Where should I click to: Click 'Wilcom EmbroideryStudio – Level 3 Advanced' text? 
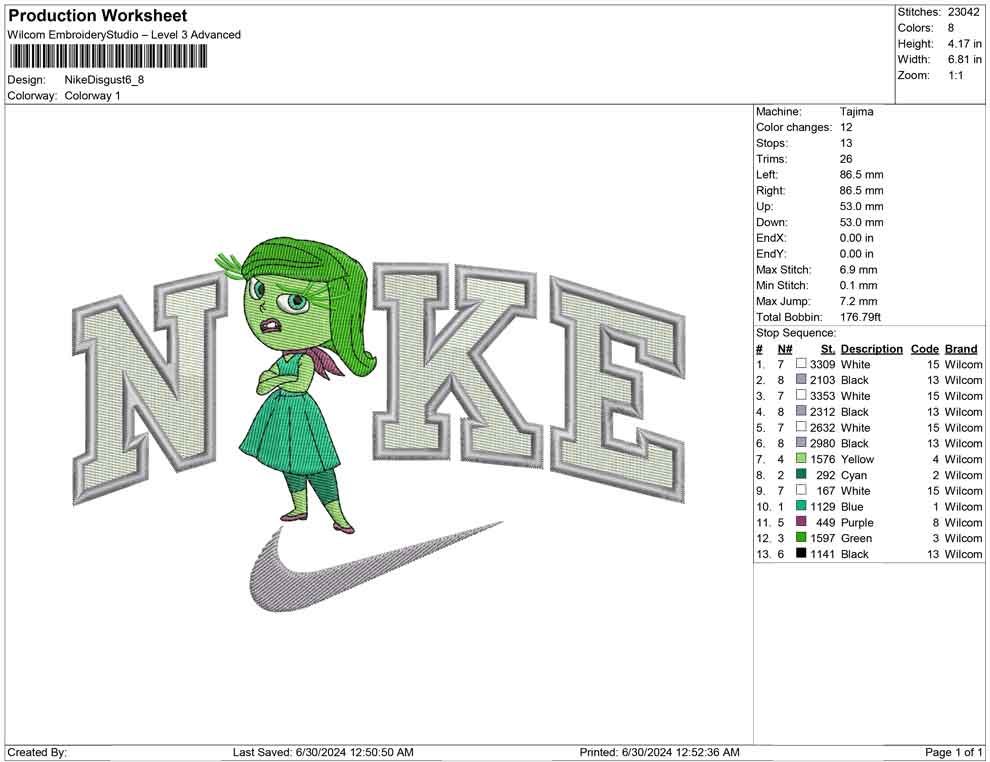point(124,35)
